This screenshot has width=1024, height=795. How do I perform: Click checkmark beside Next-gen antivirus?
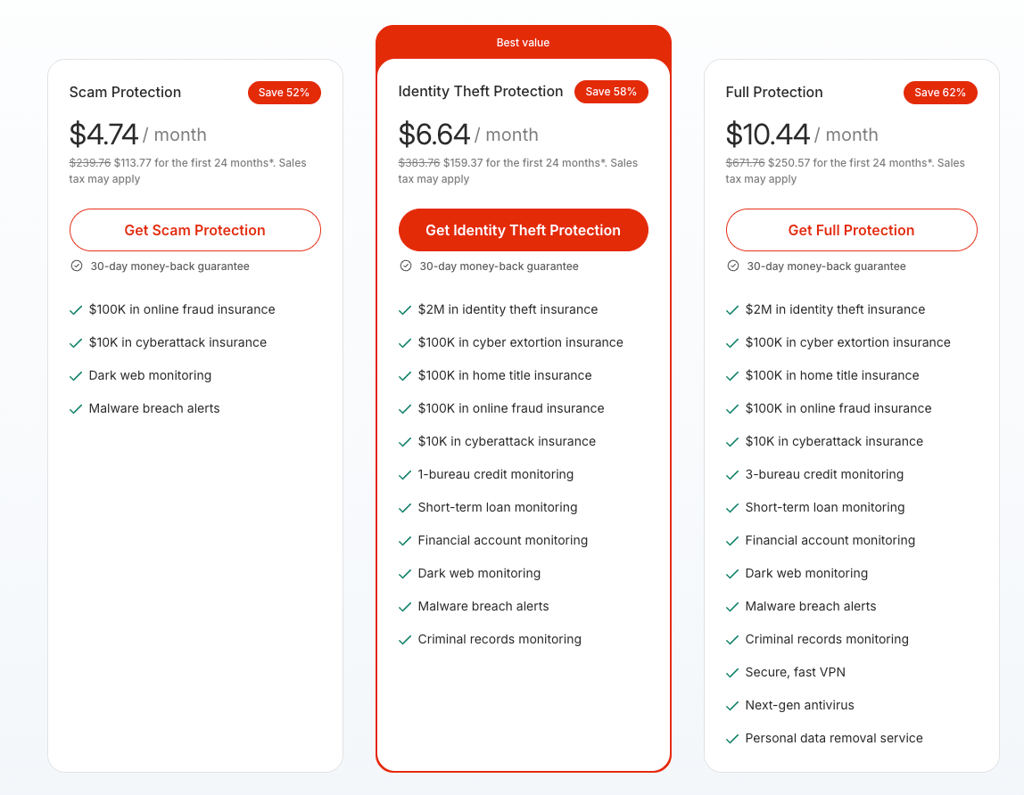(x=732, y=706)
